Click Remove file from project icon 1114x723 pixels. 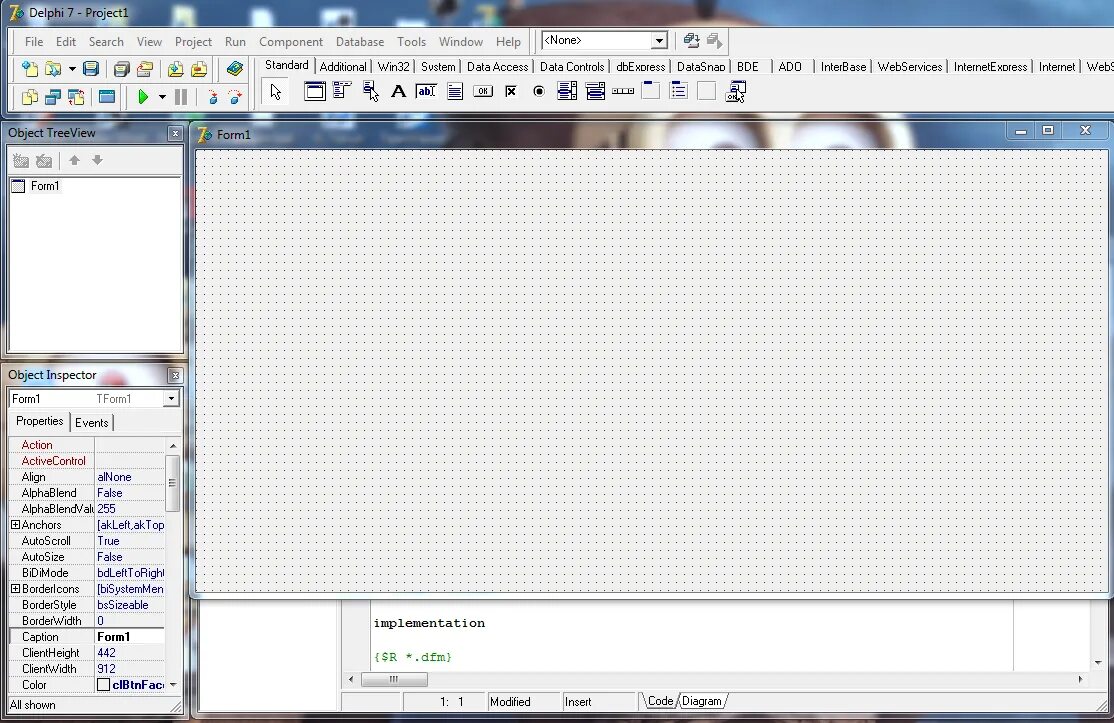click(x=199, y=69)
